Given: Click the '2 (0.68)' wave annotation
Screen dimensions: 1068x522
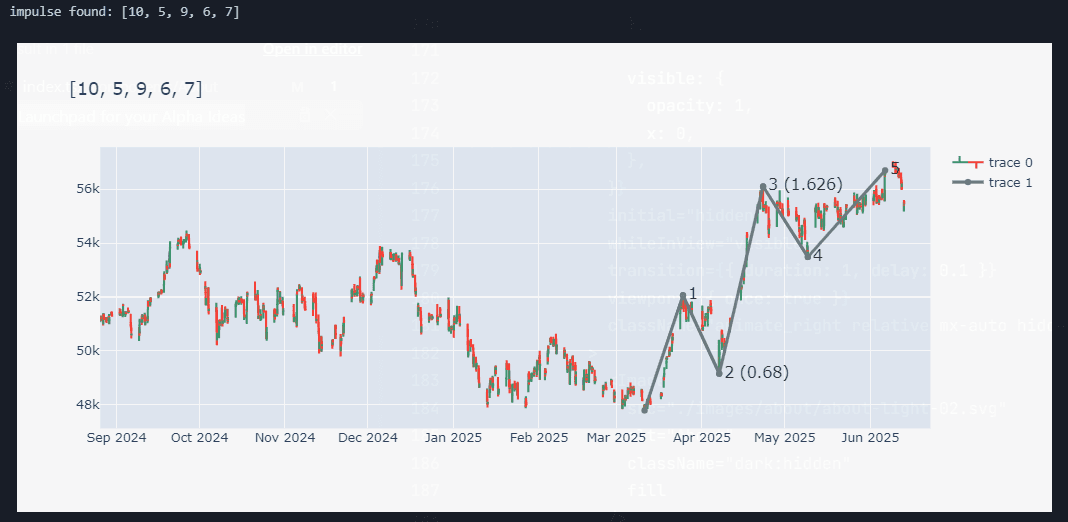Looking at the screenshot, I should (x=756, y=373).
